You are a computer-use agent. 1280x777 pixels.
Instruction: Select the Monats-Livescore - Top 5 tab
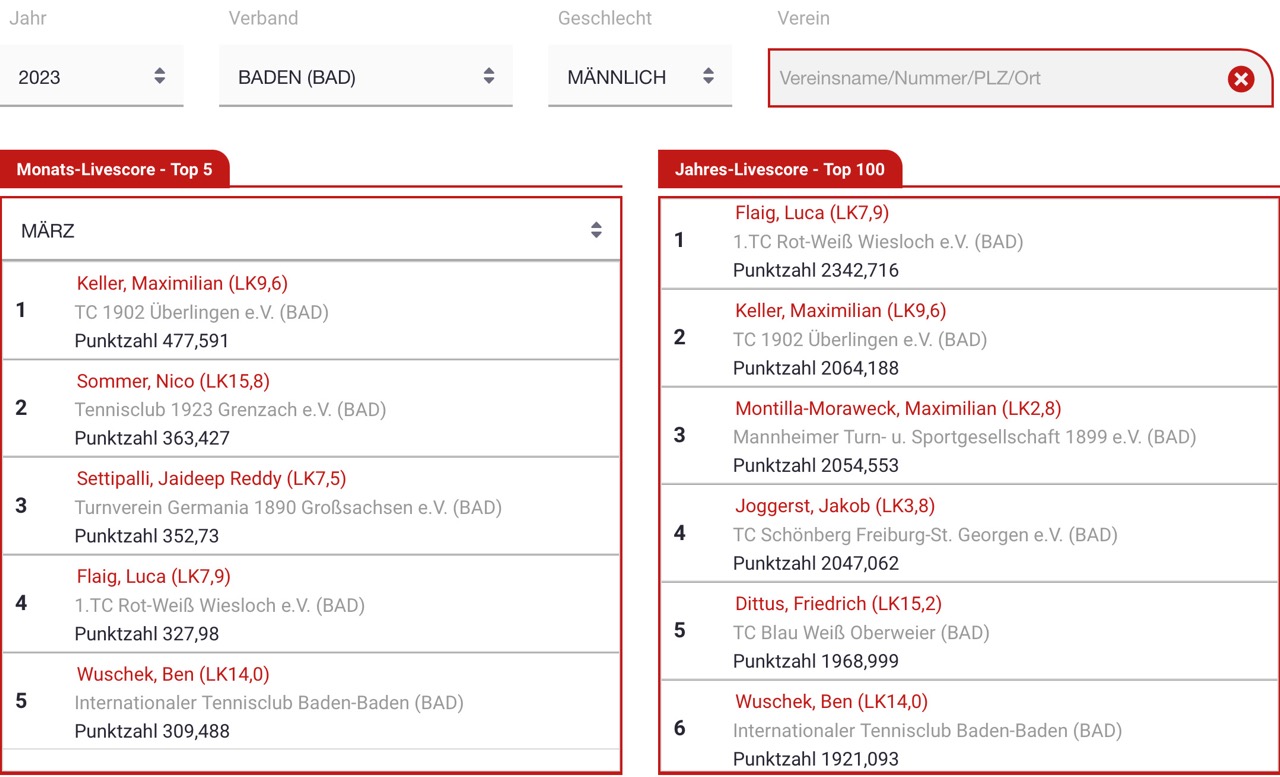click(x=115, y=169)
